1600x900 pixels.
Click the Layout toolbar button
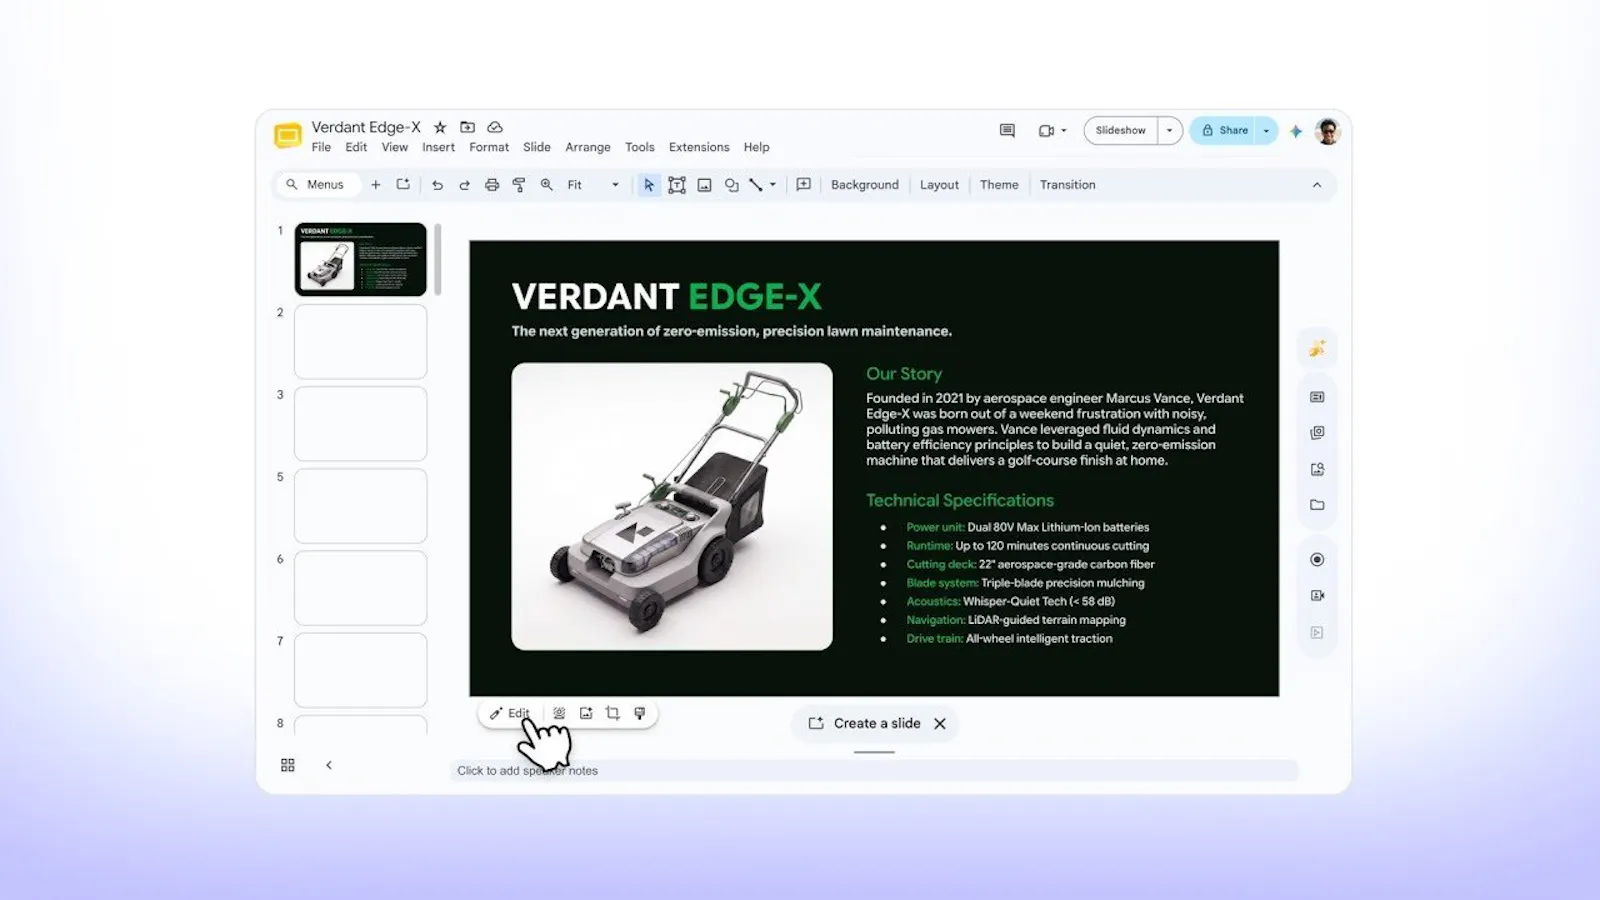[x=939, y=185]
